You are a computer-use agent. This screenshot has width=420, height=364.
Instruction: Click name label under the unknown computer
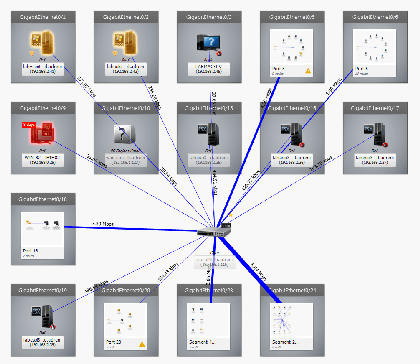pos(209,69)
